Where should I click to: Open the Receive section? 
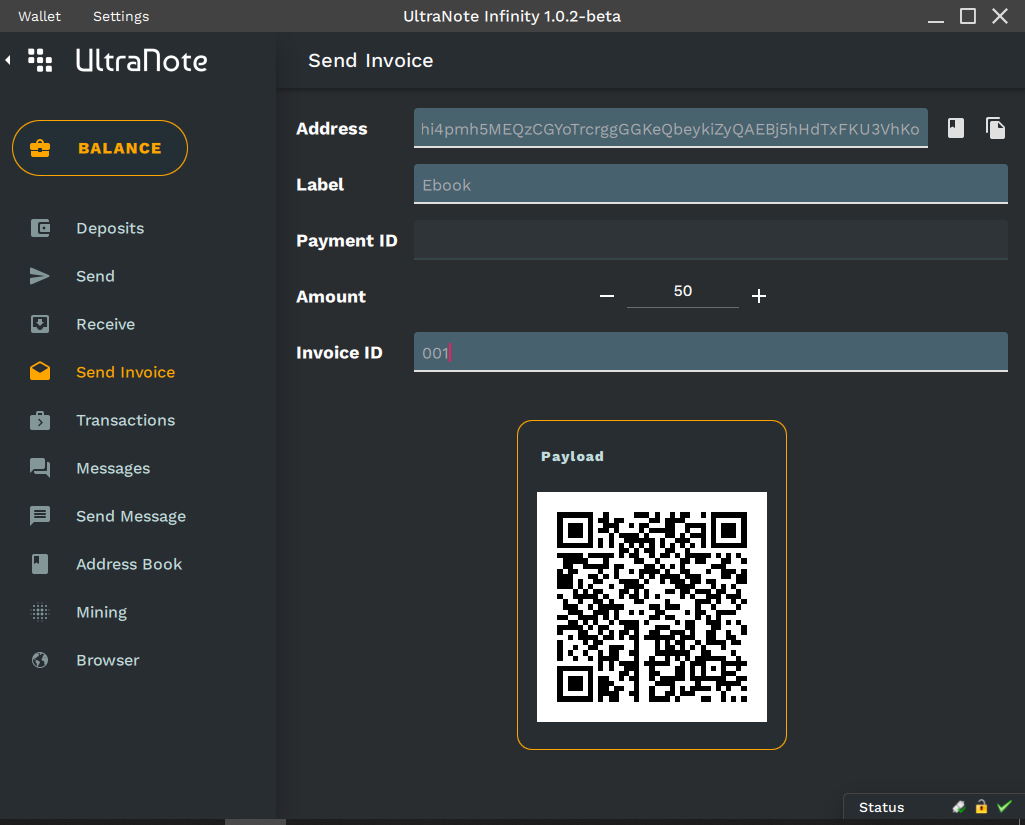click(x=105, y=324)
